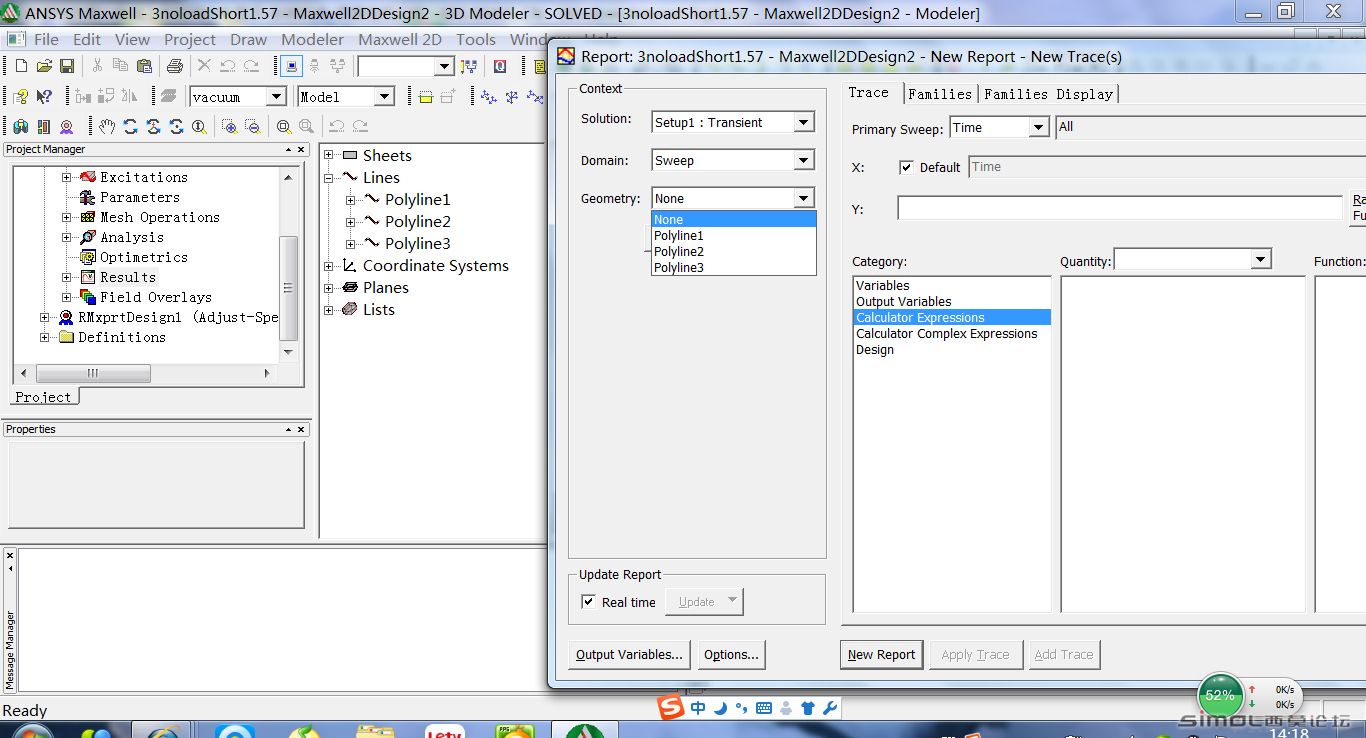Screen dimensions: 1366x738
Task: Click the red Q icon in top toolbar
Action: point(500,66)
